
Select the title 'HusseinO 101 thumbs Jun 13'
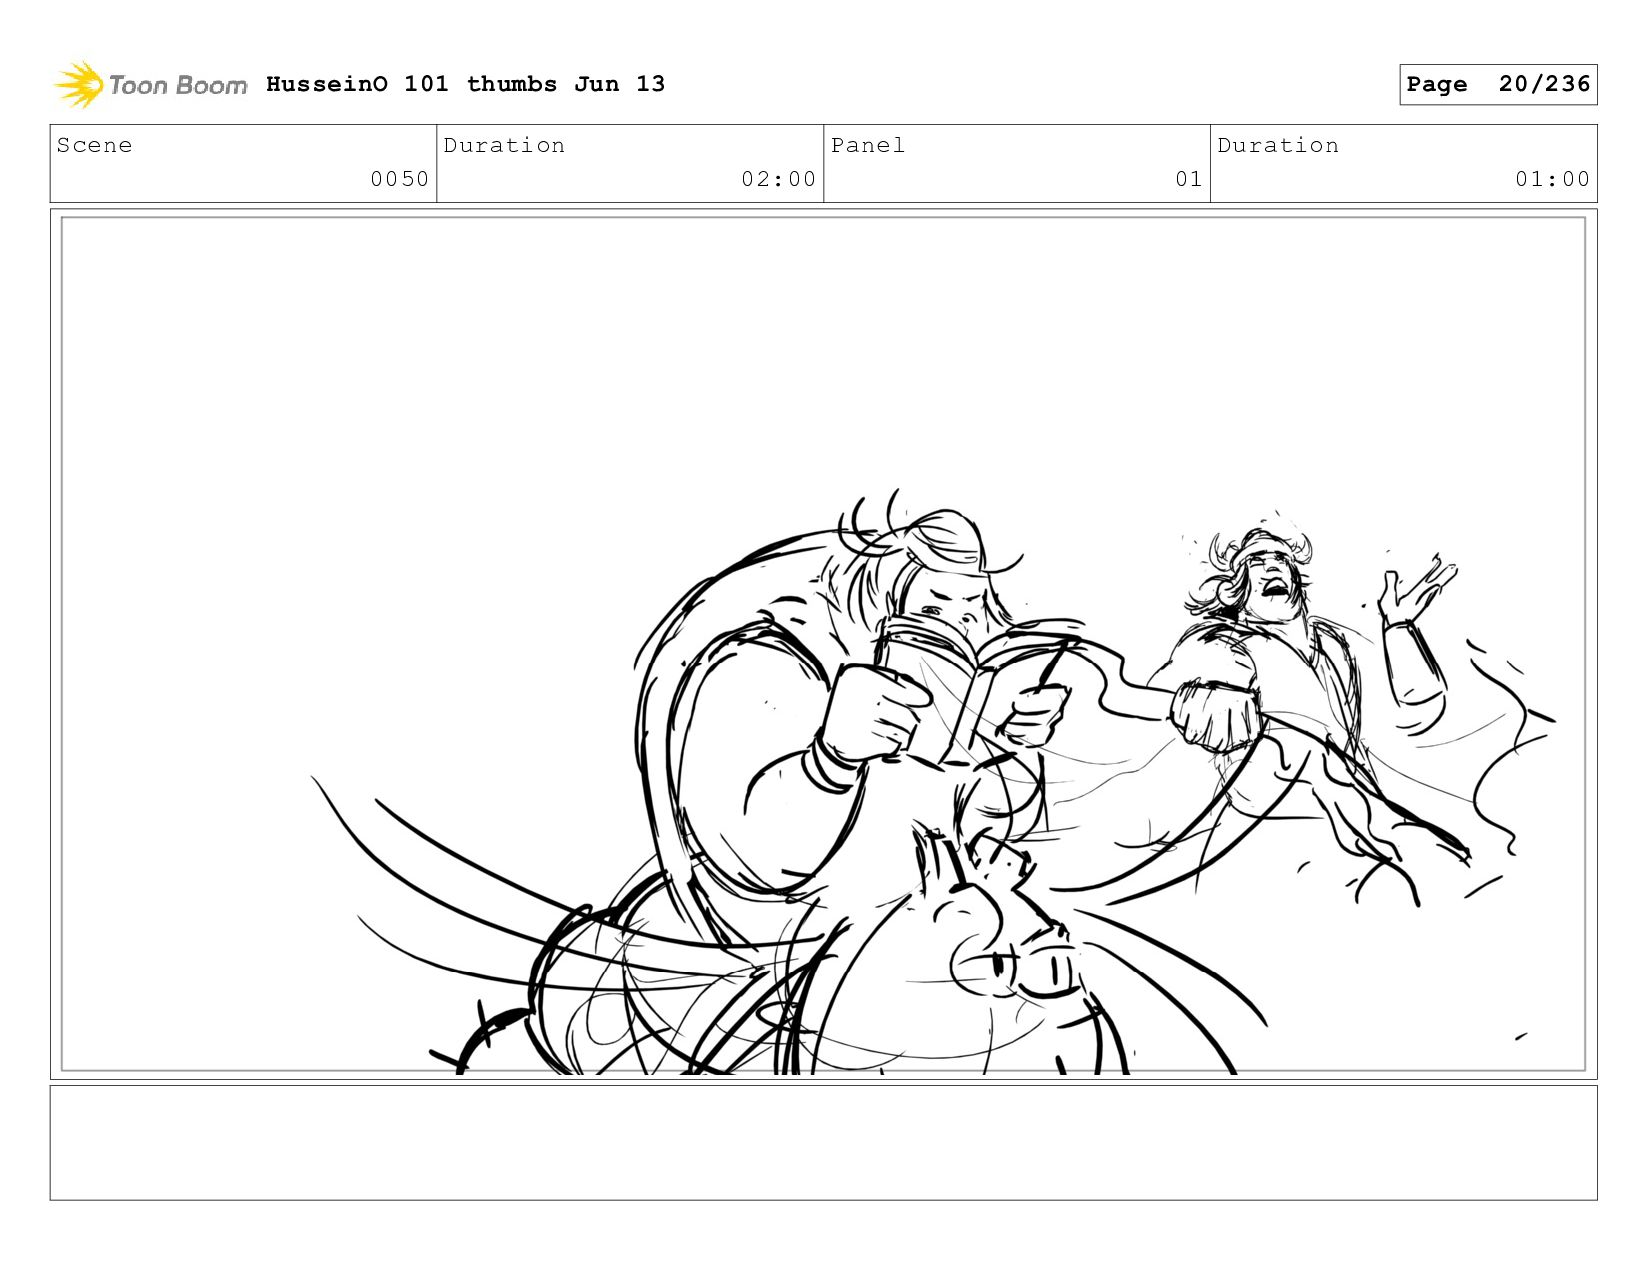(x=465, y=84)
